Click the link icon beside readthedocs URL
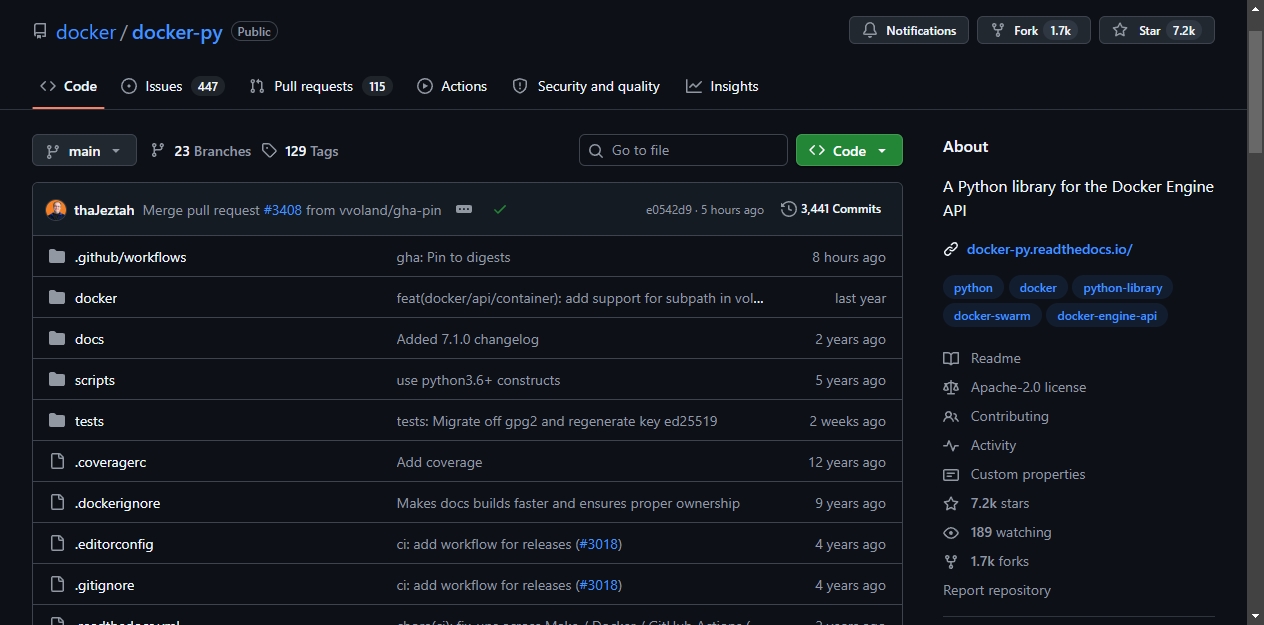The width and height of the screenshot is (1264, 625). [x=951, y=249]
